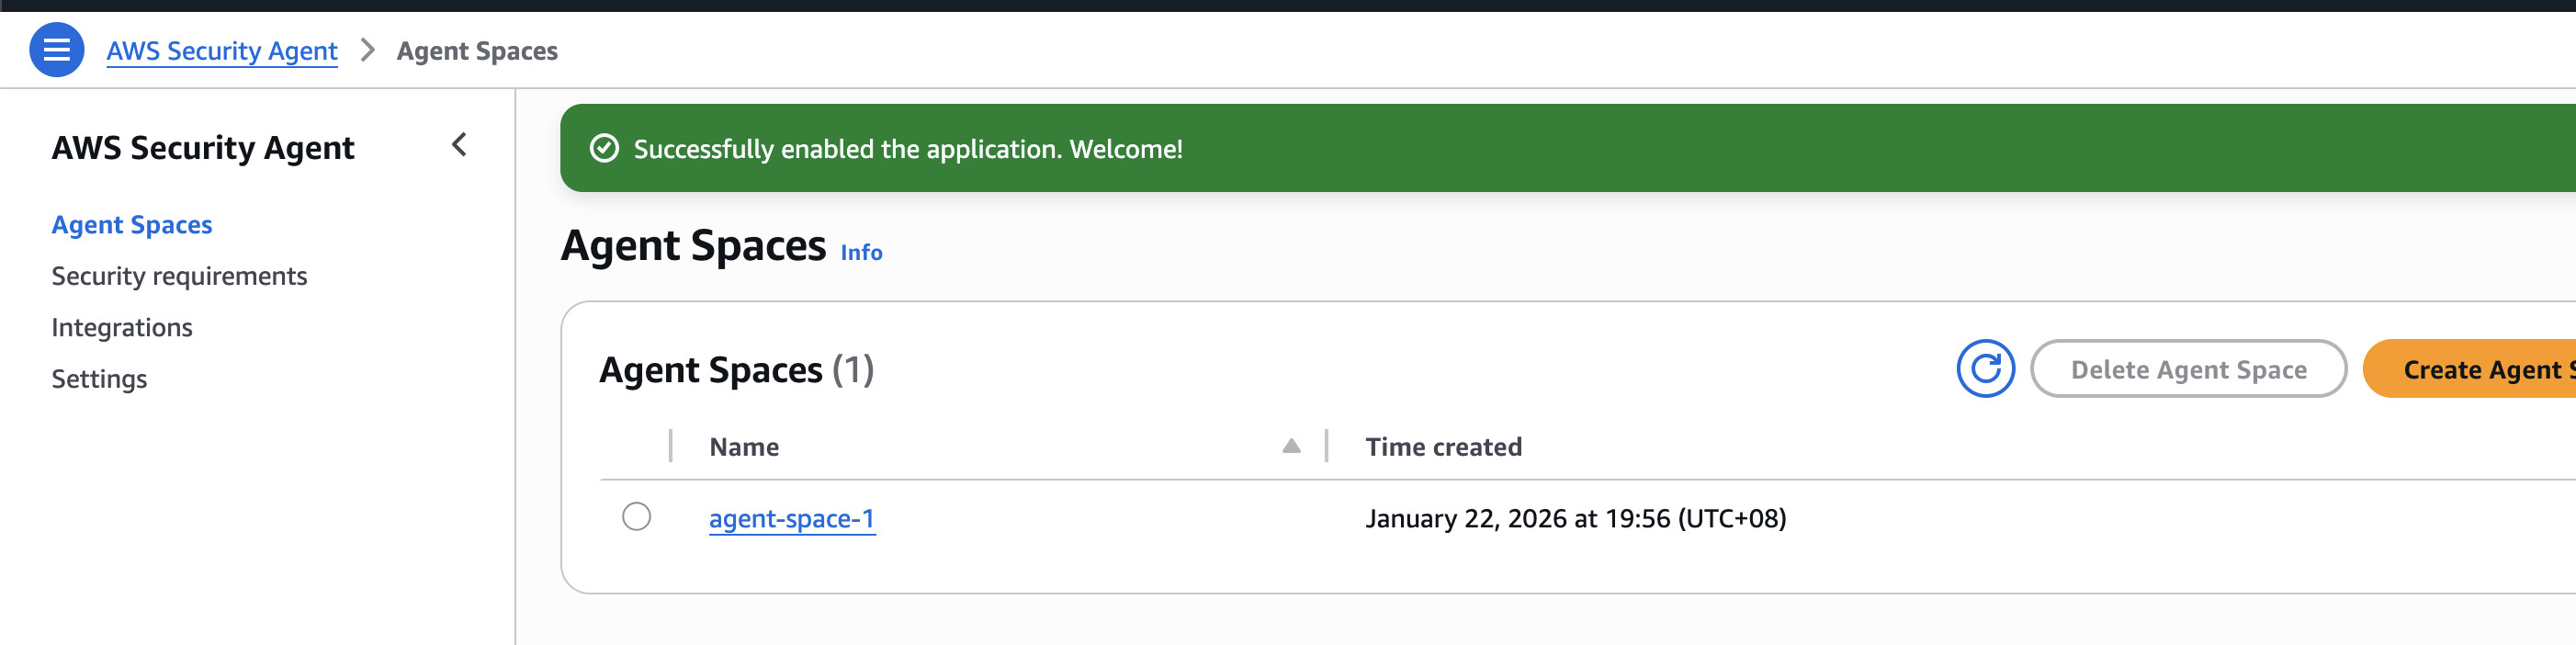This screenshot has width=2576, height=645.
Task: Click the success checkmark icon in banner
Action: [604, 149]
